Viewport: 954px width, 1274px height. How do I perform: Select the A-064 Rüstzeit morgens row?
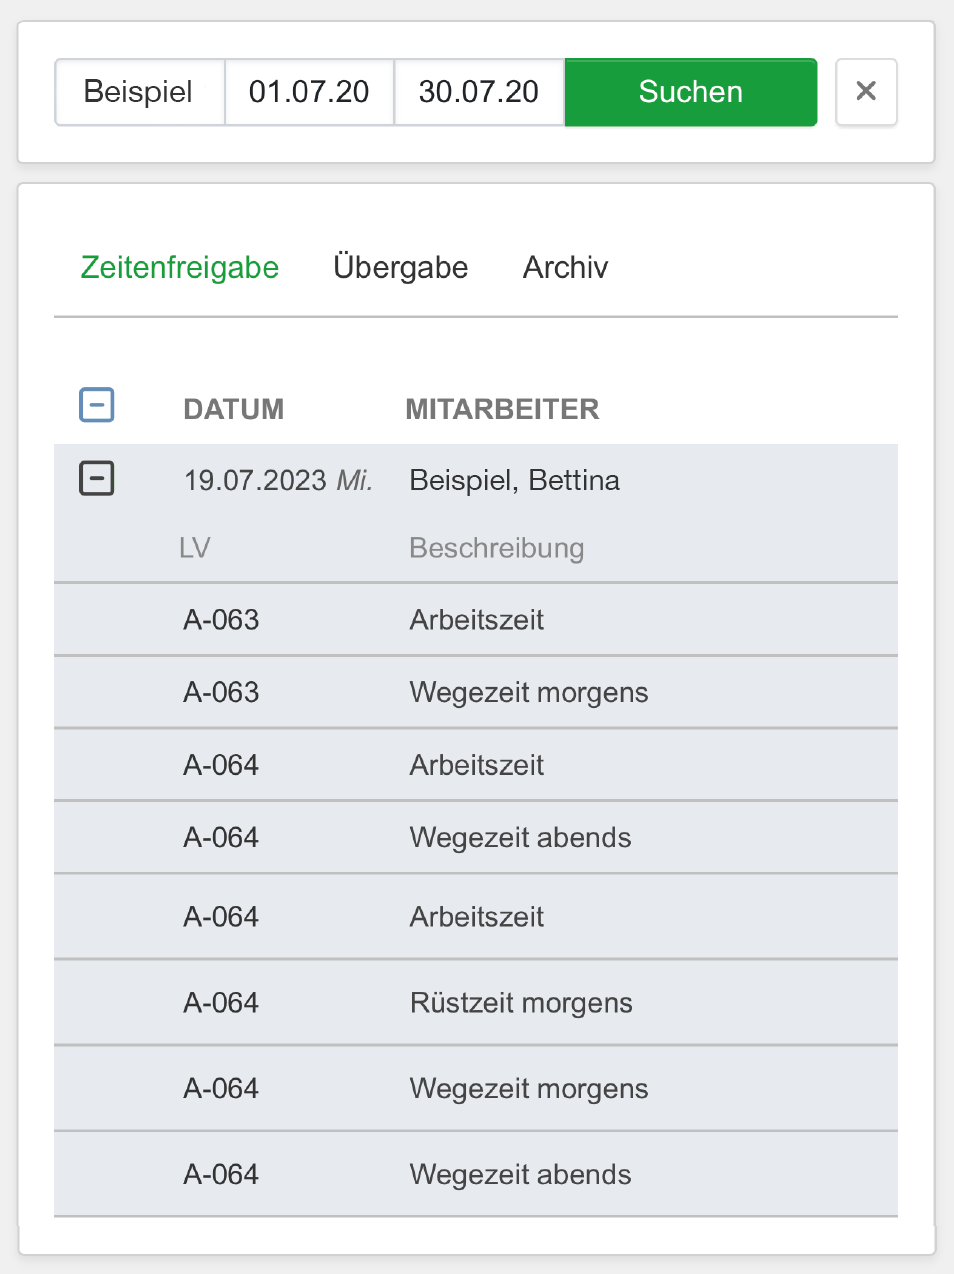point(476,1003)
